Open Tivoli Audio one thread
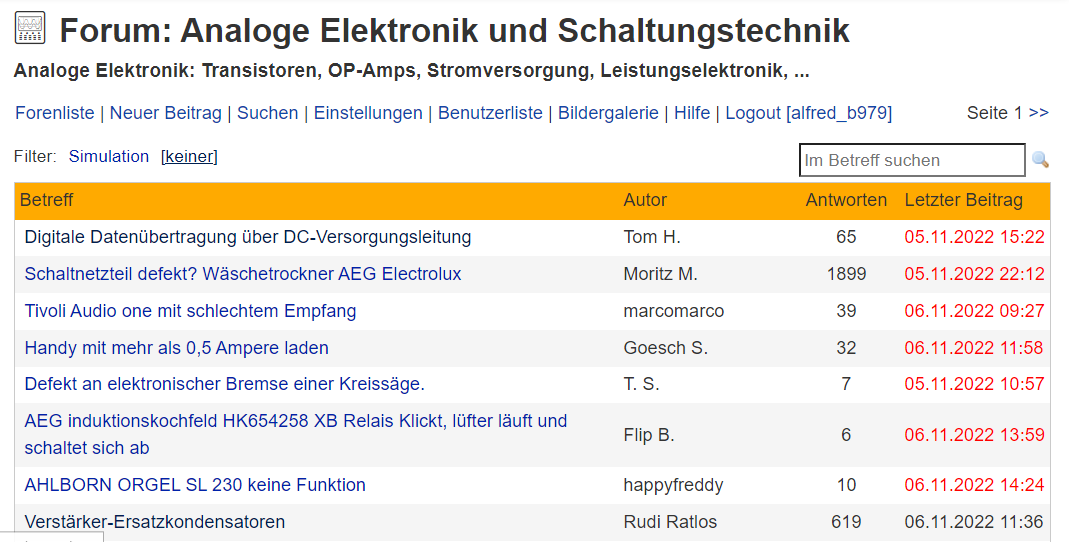Screen dimensions: 1069x542 pyautogui.click(x=190, y=311)
